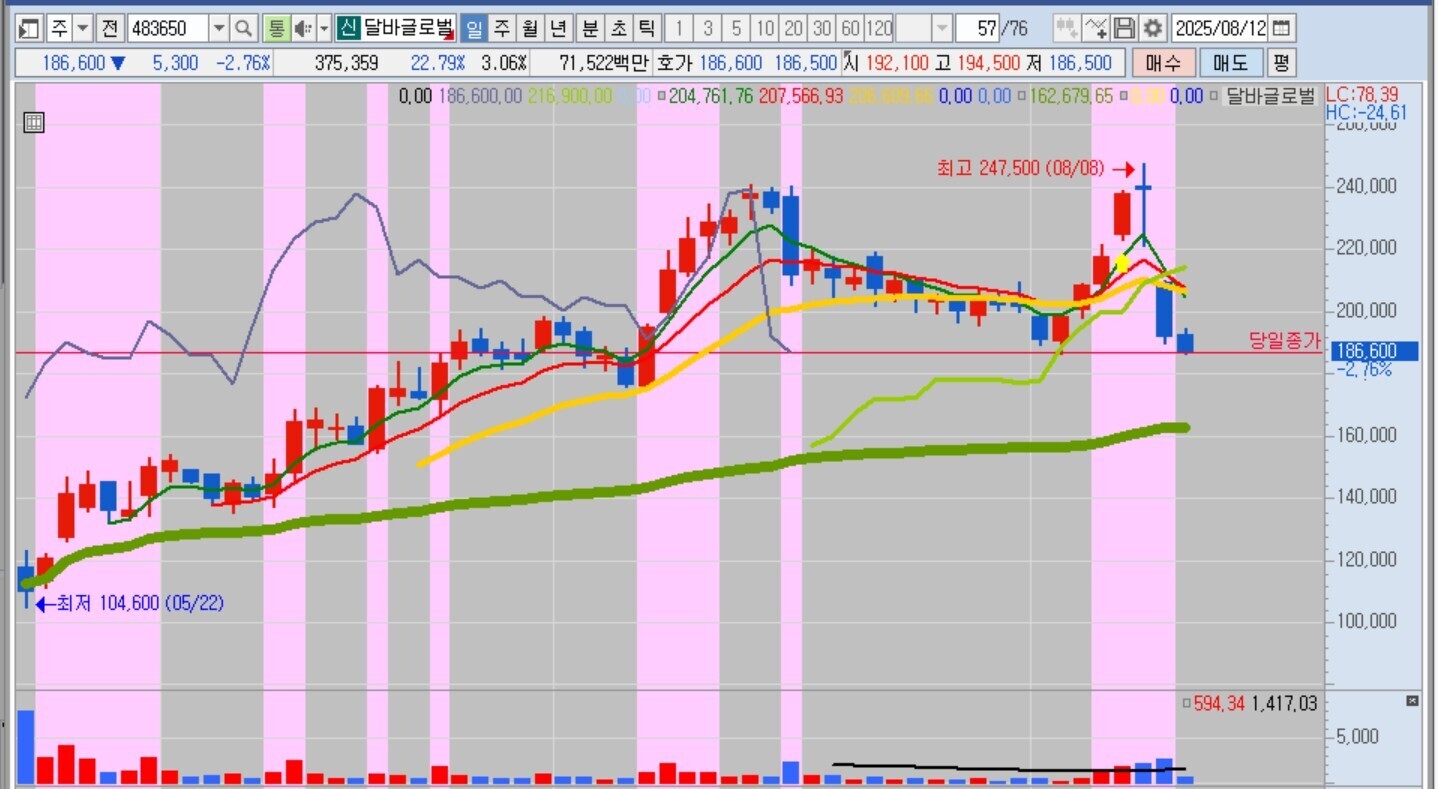Image resolution: width=1438 pixels, height=789 pixels.
Task: Open chart settings gear icon
Action: tap(1154, 28)
